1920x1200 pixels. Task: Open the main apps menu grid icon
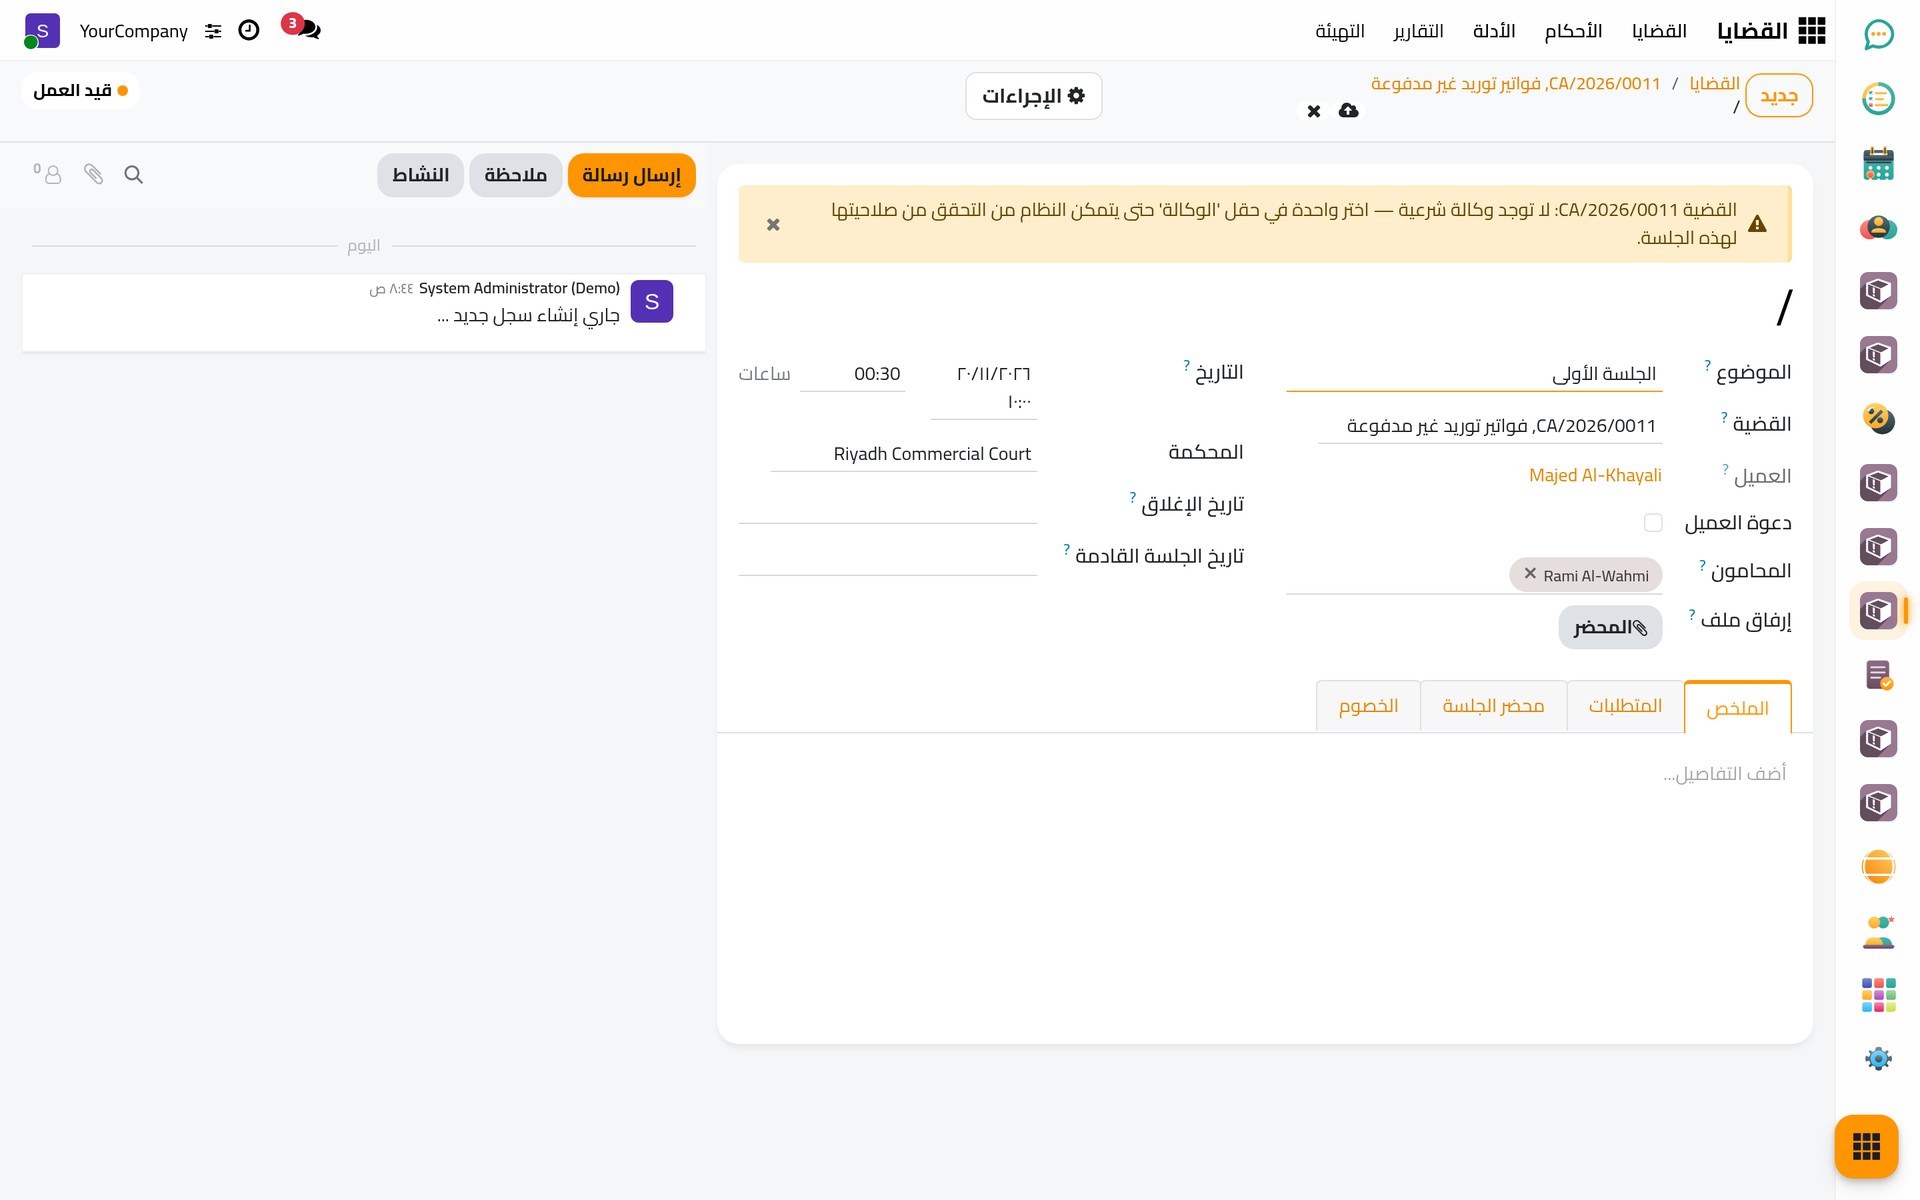tap(1811, 31)
